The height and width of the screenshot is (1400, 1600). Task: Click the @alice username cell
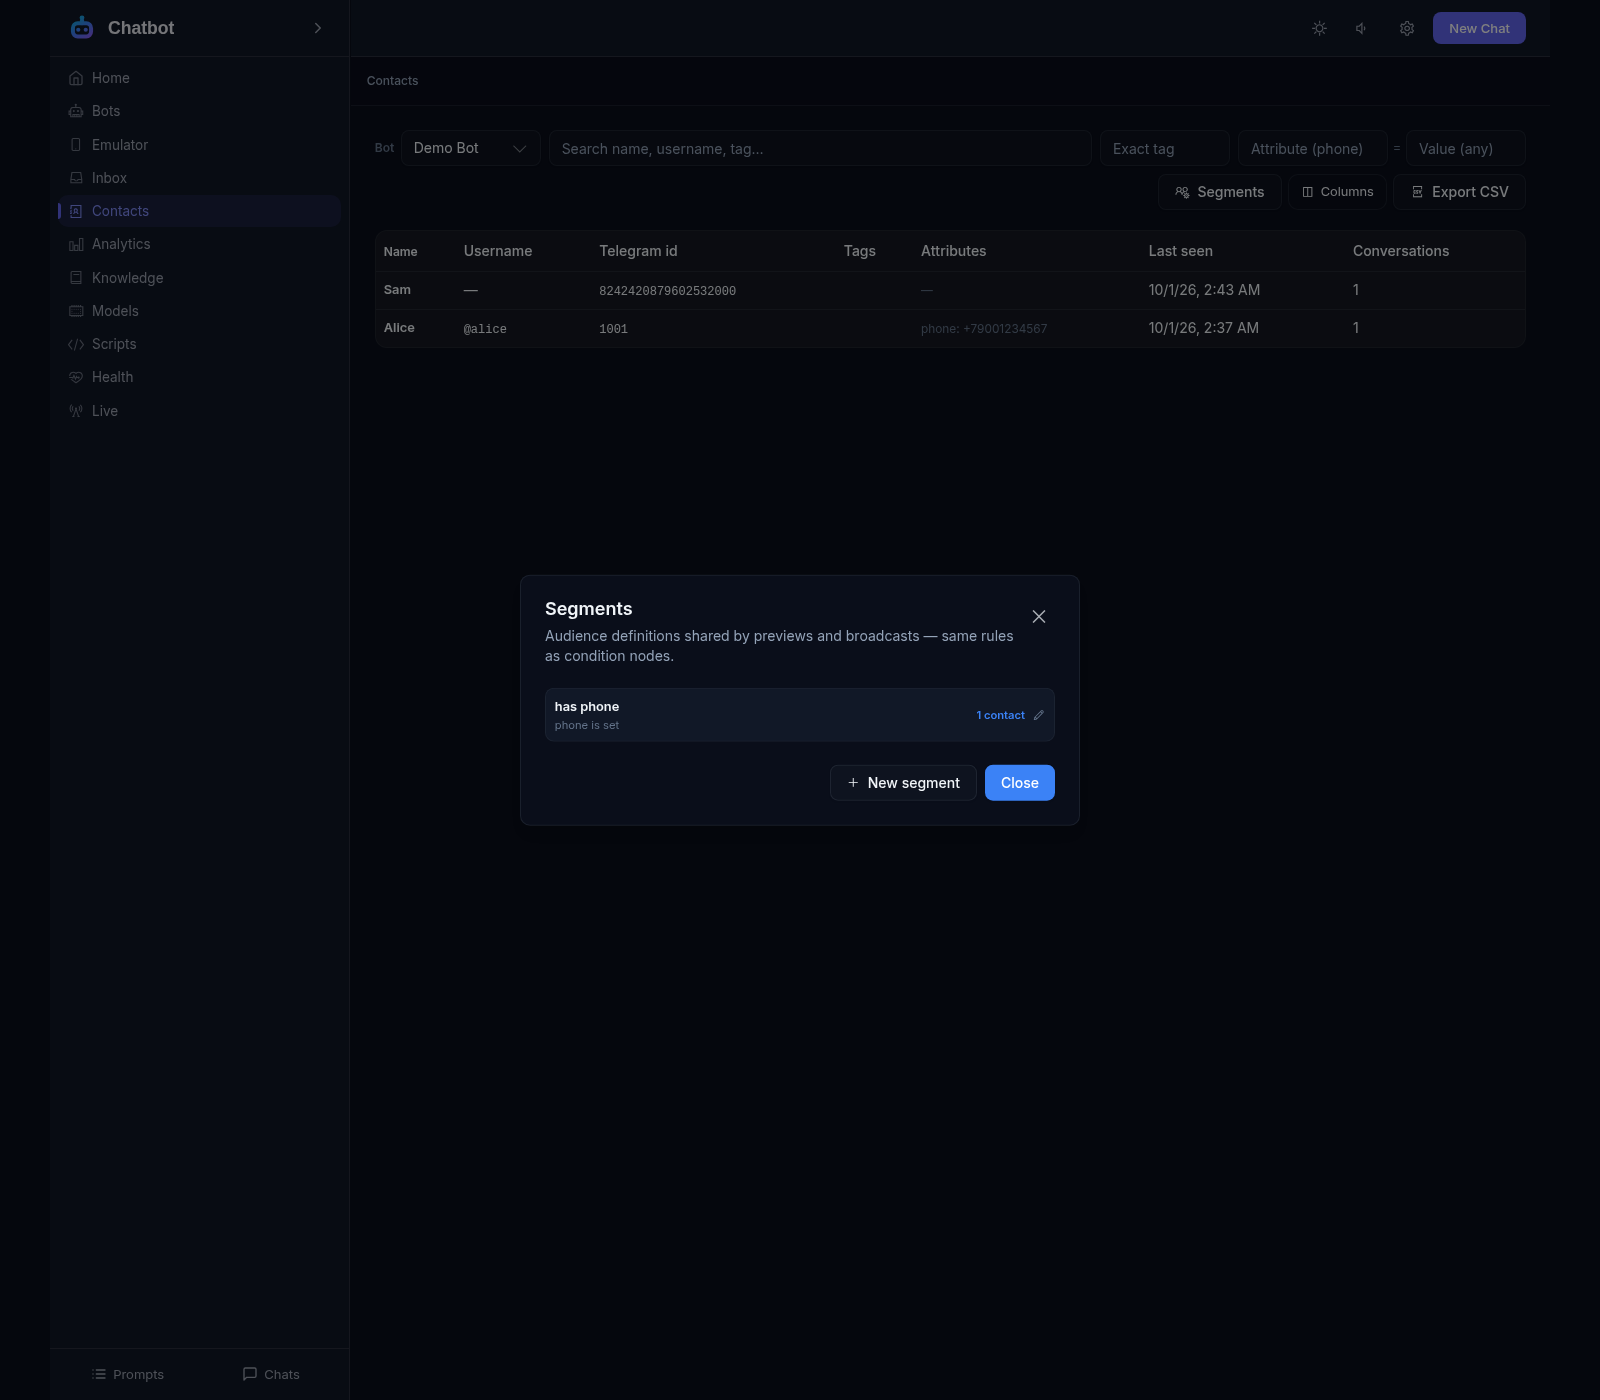click(x=485, y=329)
